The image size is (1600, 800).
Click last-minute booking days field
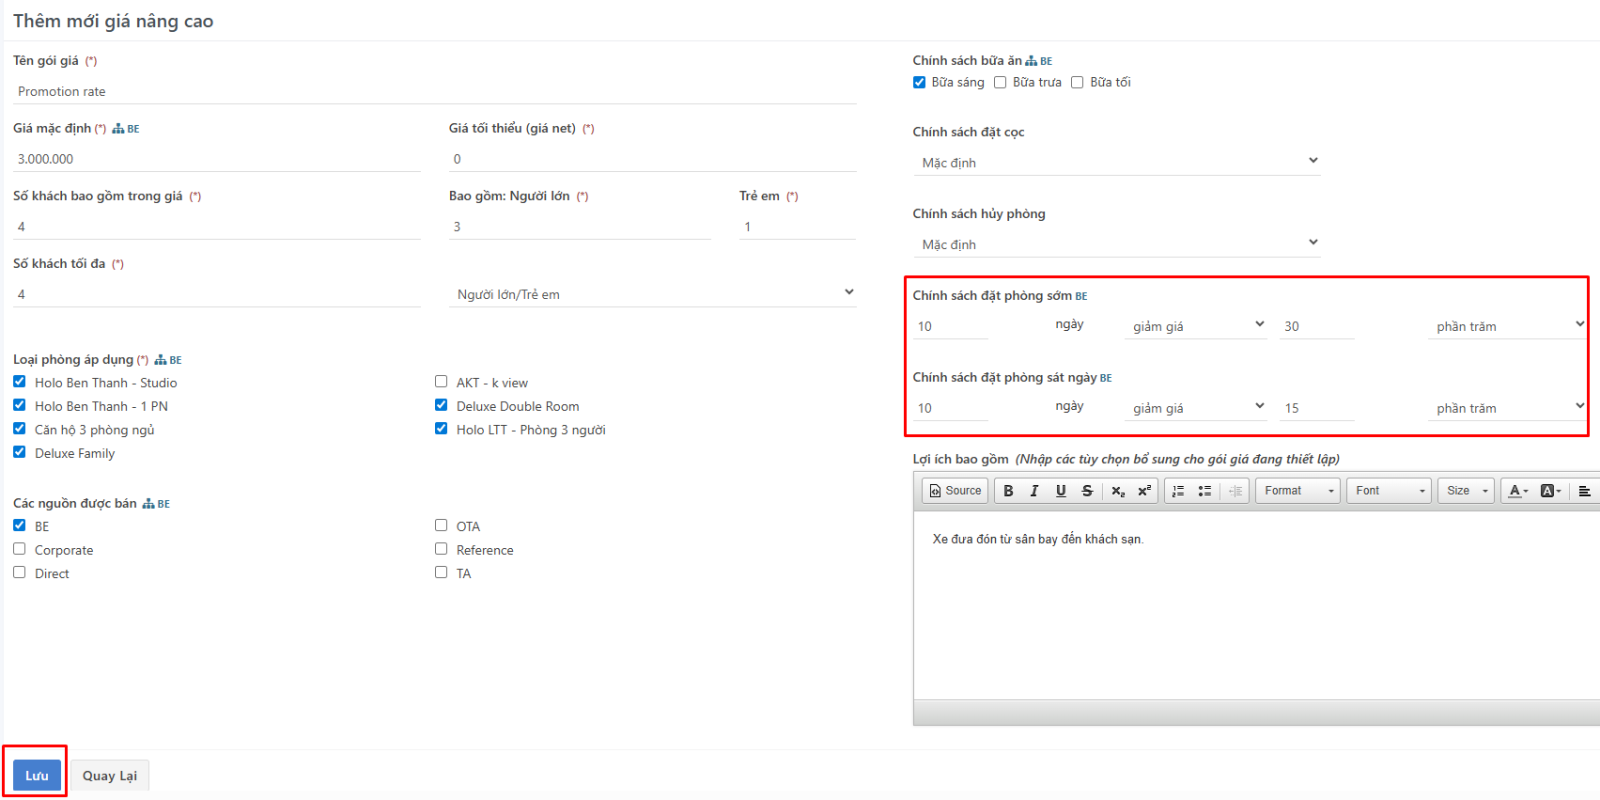(x=950, y=409)
